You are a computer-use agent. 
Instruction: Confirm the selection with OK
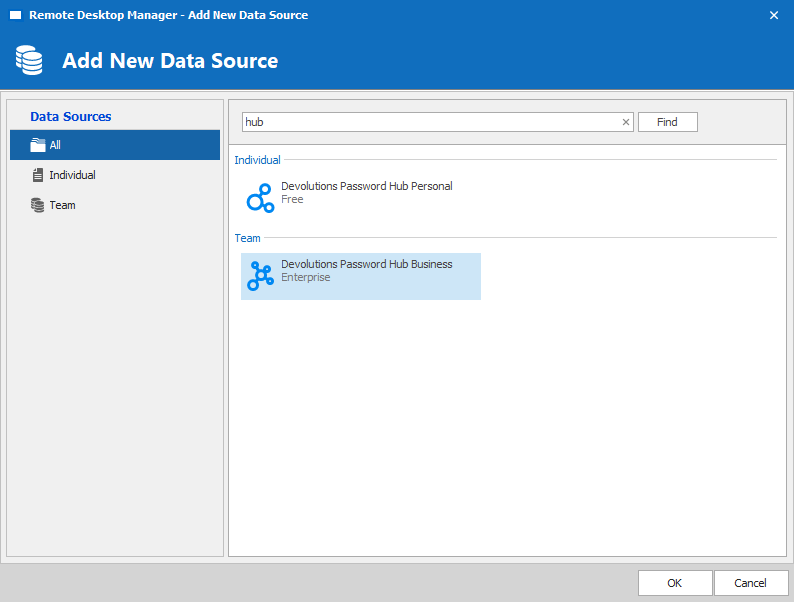675,583
